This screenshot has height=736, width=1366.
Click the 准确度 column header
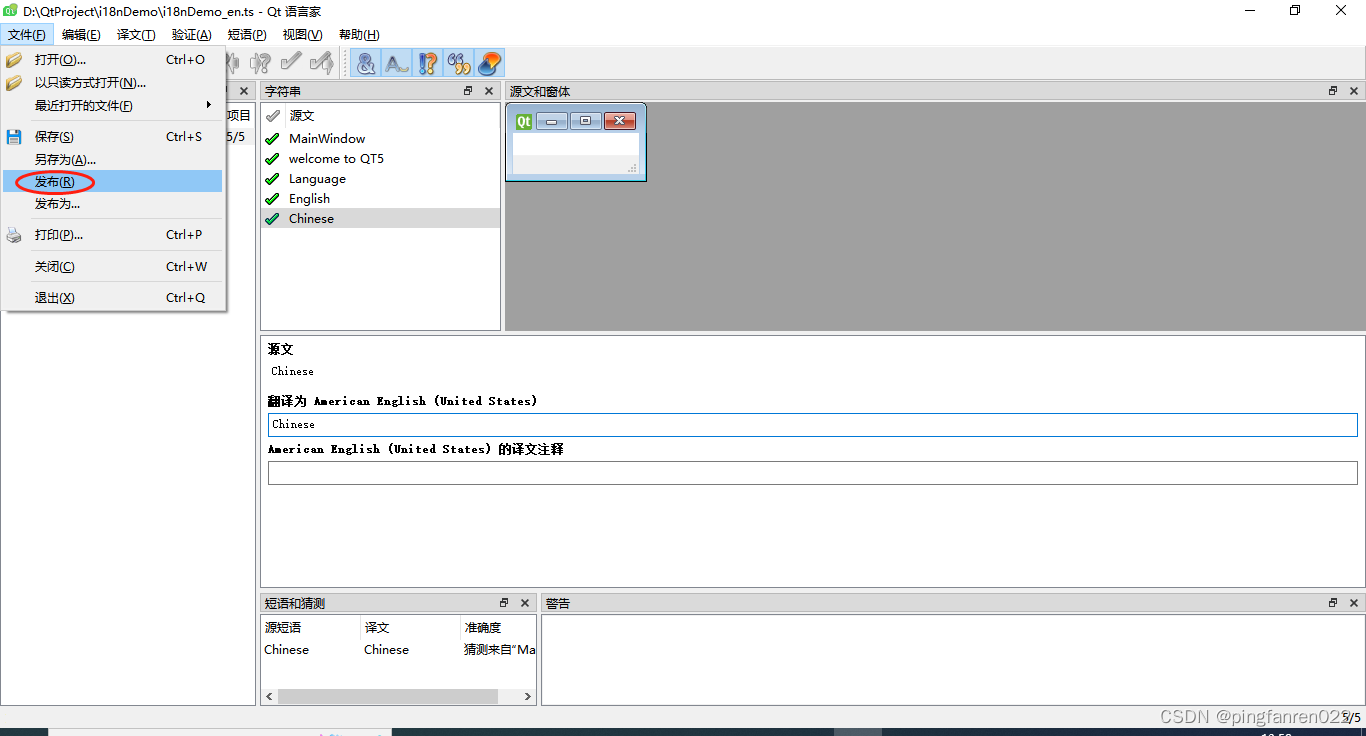(498, 628)
